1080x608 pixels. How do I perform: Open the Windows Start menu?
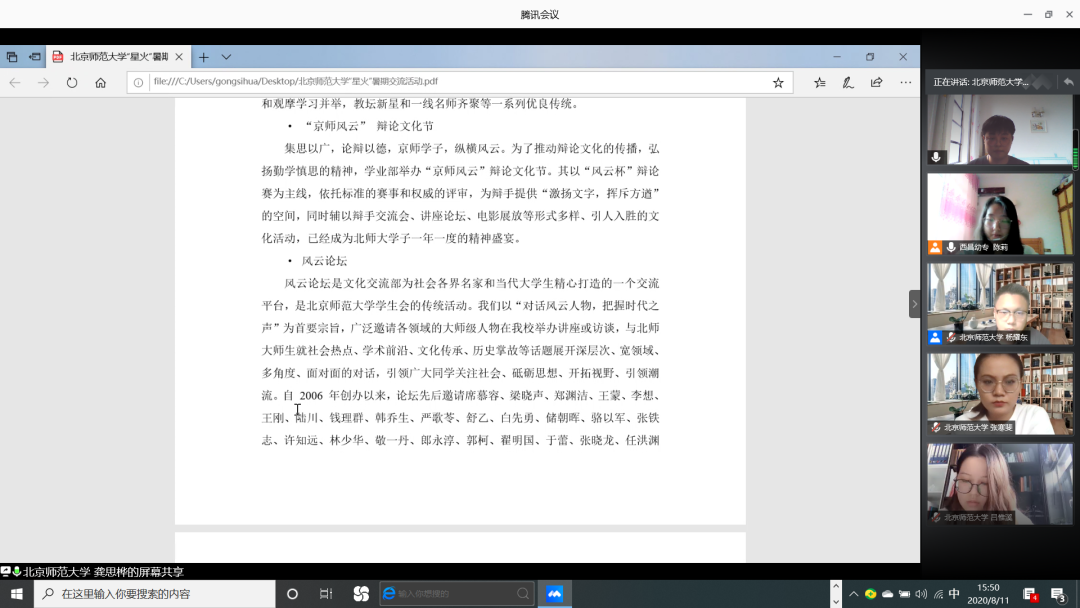17,594
